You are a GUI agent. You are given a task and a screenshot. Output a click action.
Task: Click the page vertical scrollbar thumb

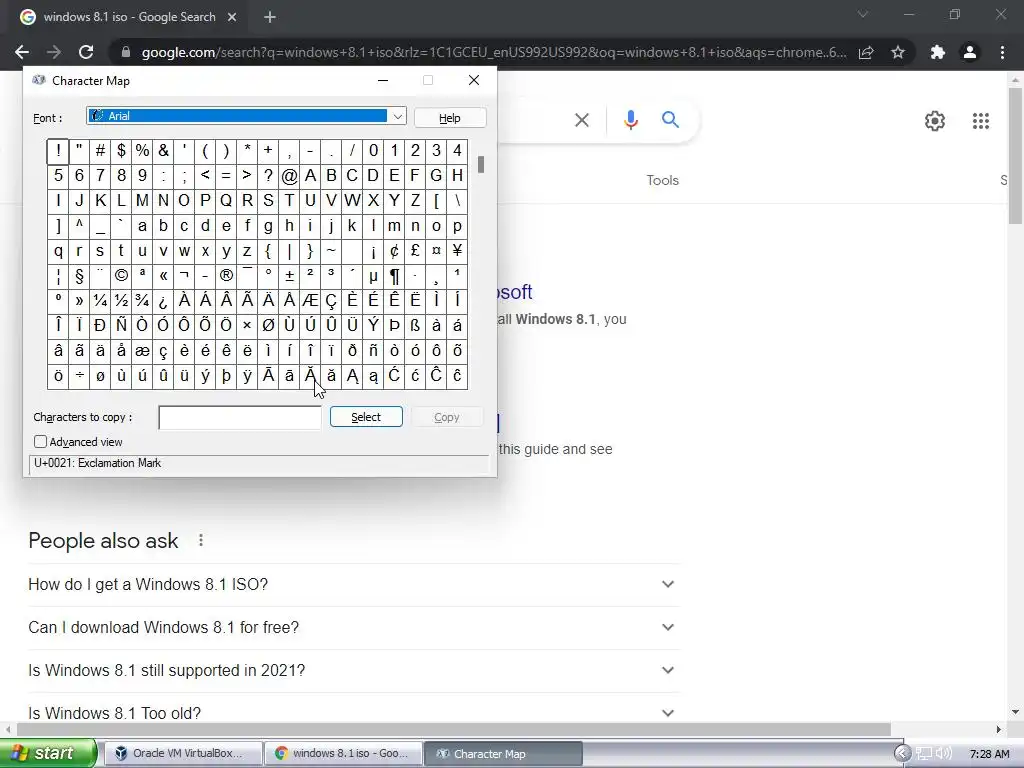tap(1016, 155)
